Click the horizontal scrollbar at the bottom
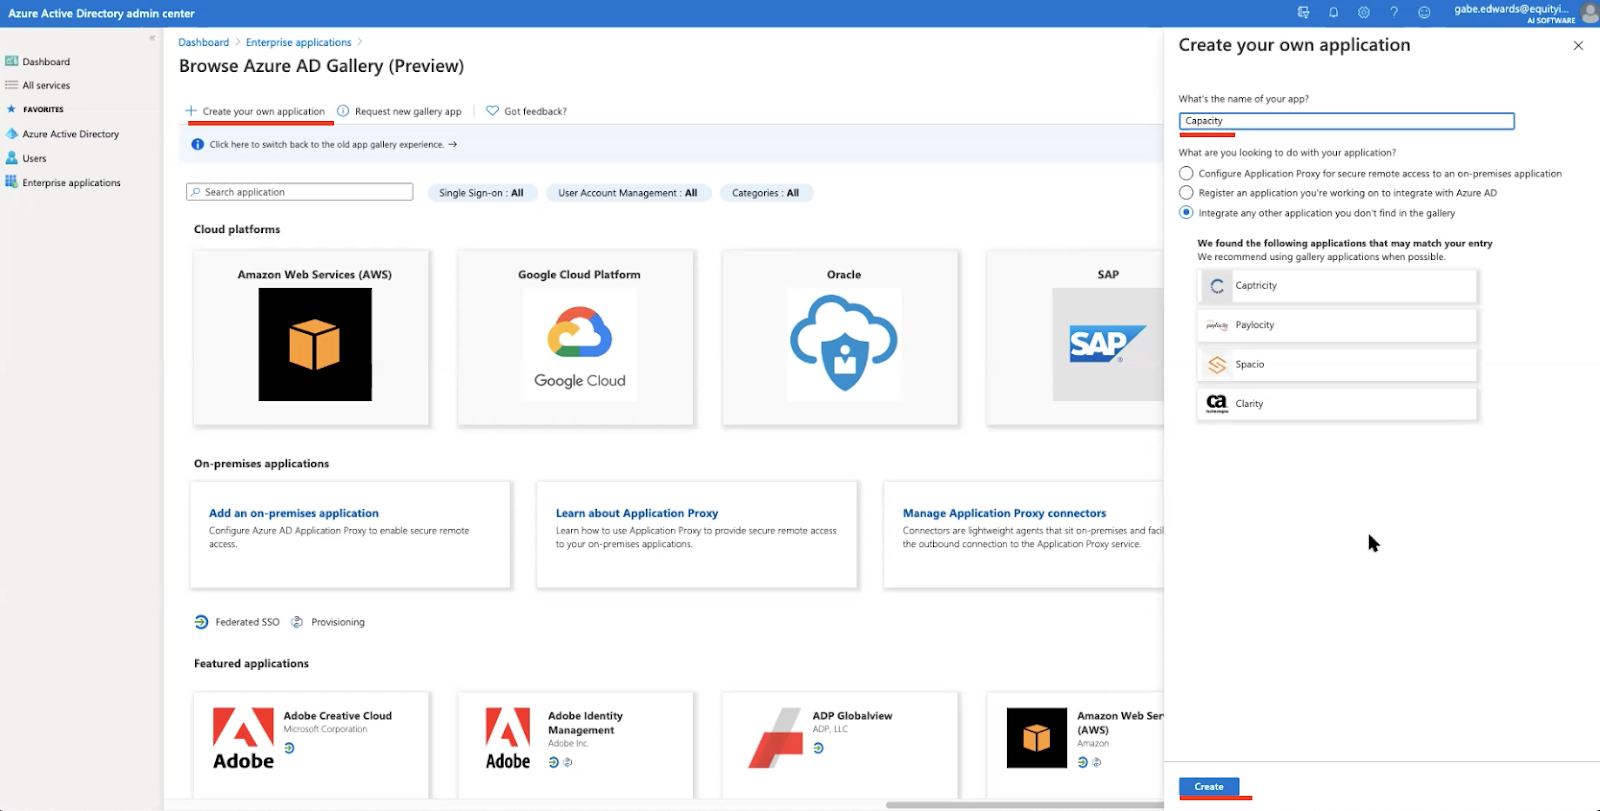 tap(1024, 805)
